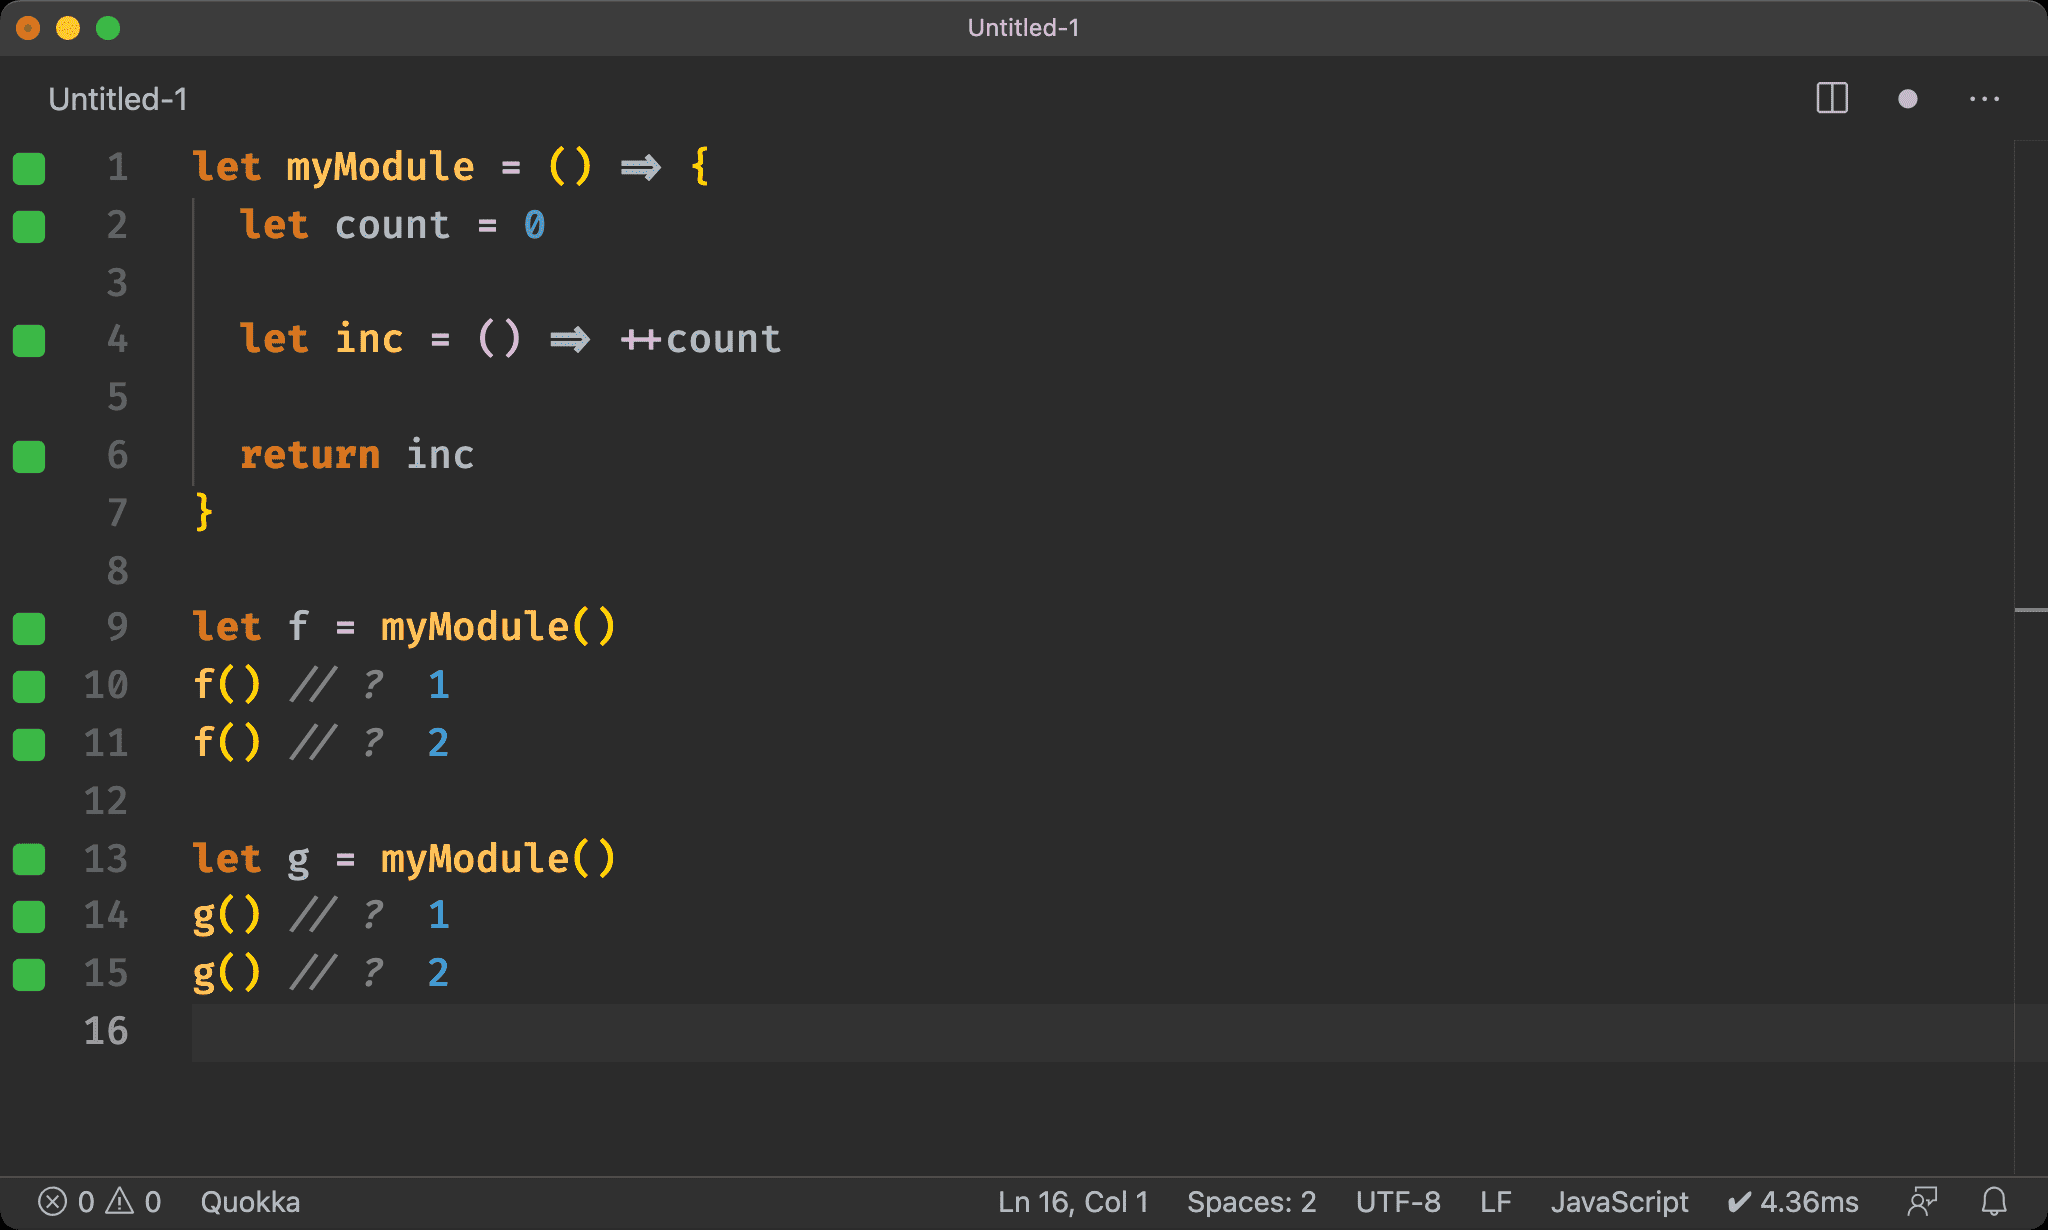Open the more actions ellipsis menu
Image resolution: width=2048 pixels, height=1230 pixels.
1984,99
